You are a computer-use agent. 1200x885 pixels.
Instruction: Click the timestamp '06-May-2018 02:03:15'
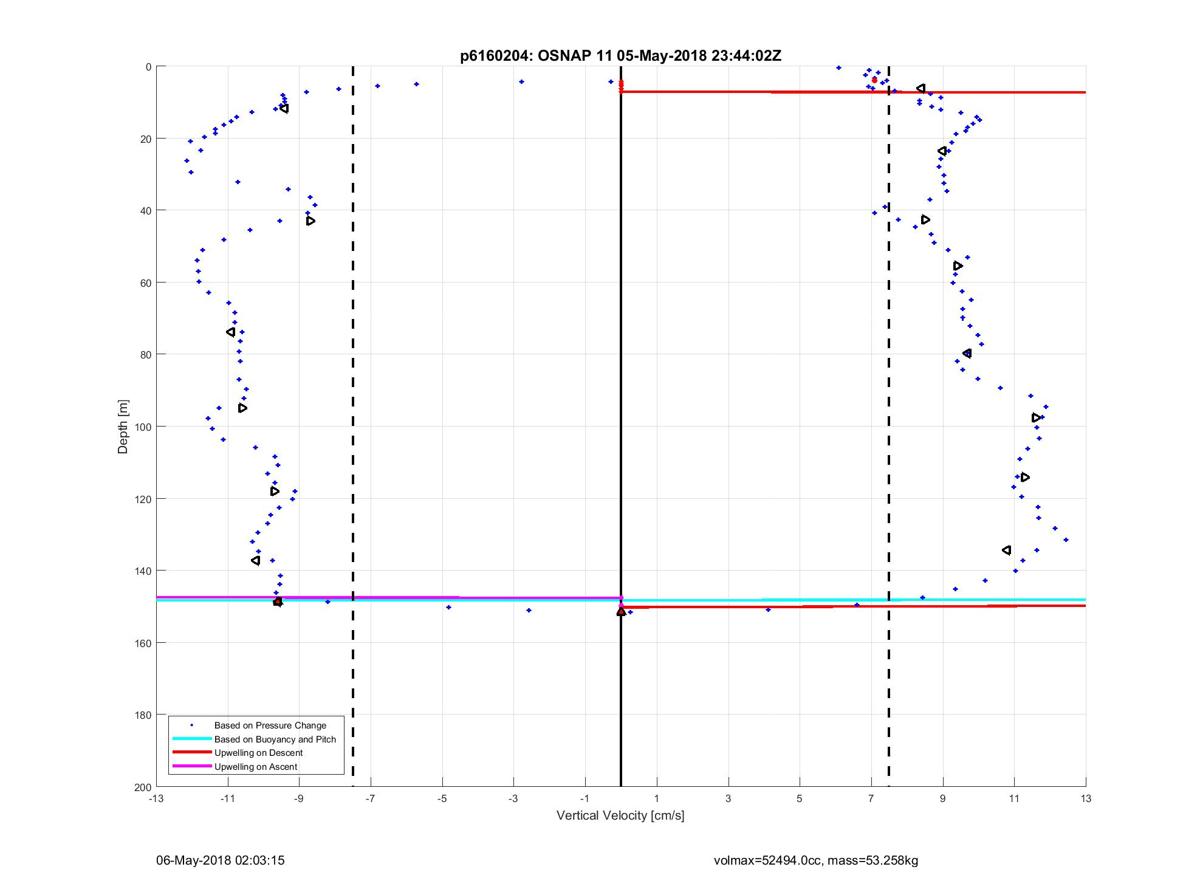[x=220, y=860]
